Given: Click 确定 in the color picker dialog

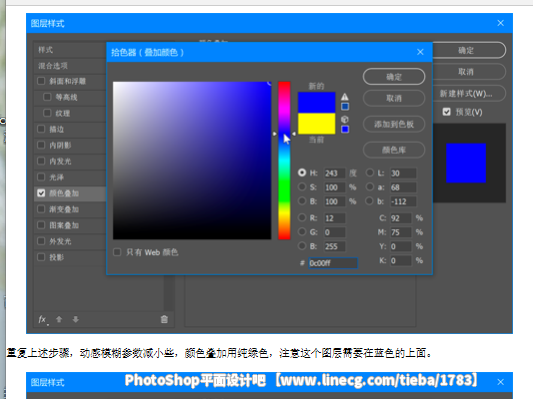Looking at the screenshot, I should pos(394,77).
